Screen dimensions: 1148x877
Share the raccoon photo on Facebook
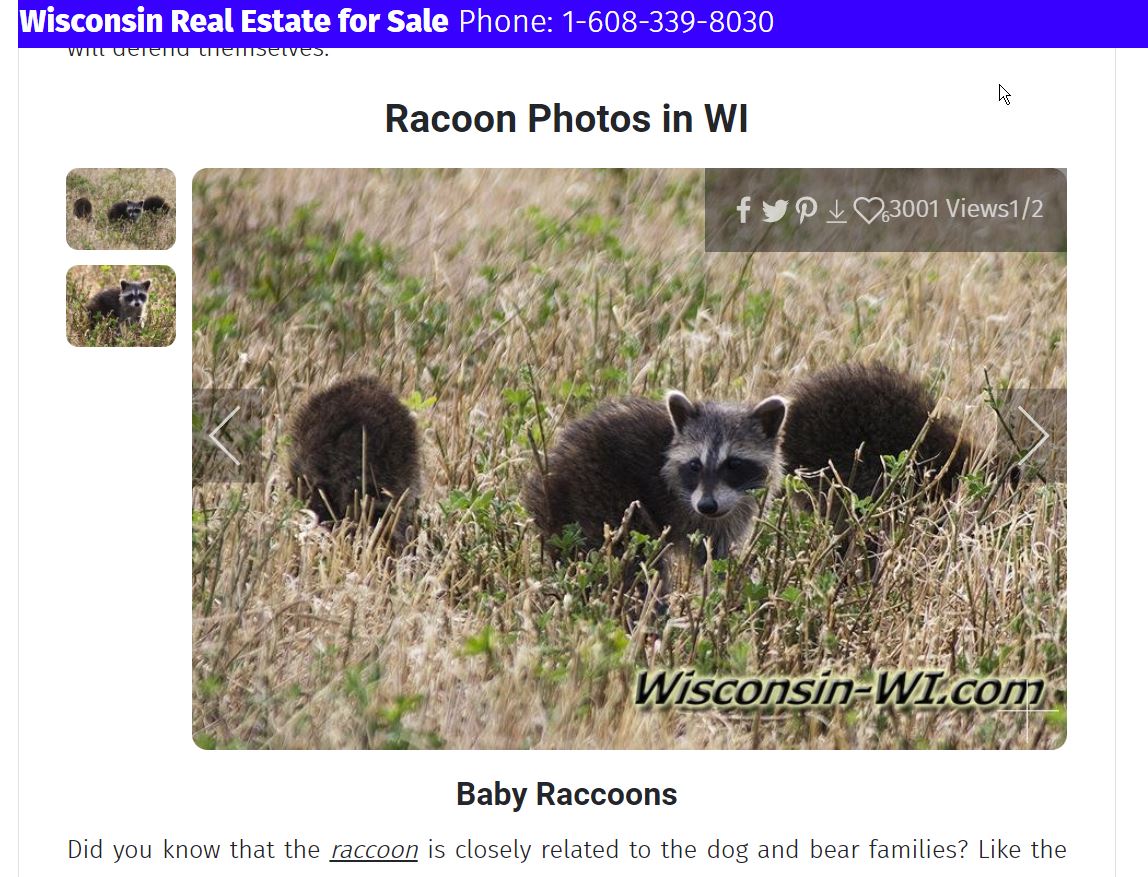pos(743,210)
